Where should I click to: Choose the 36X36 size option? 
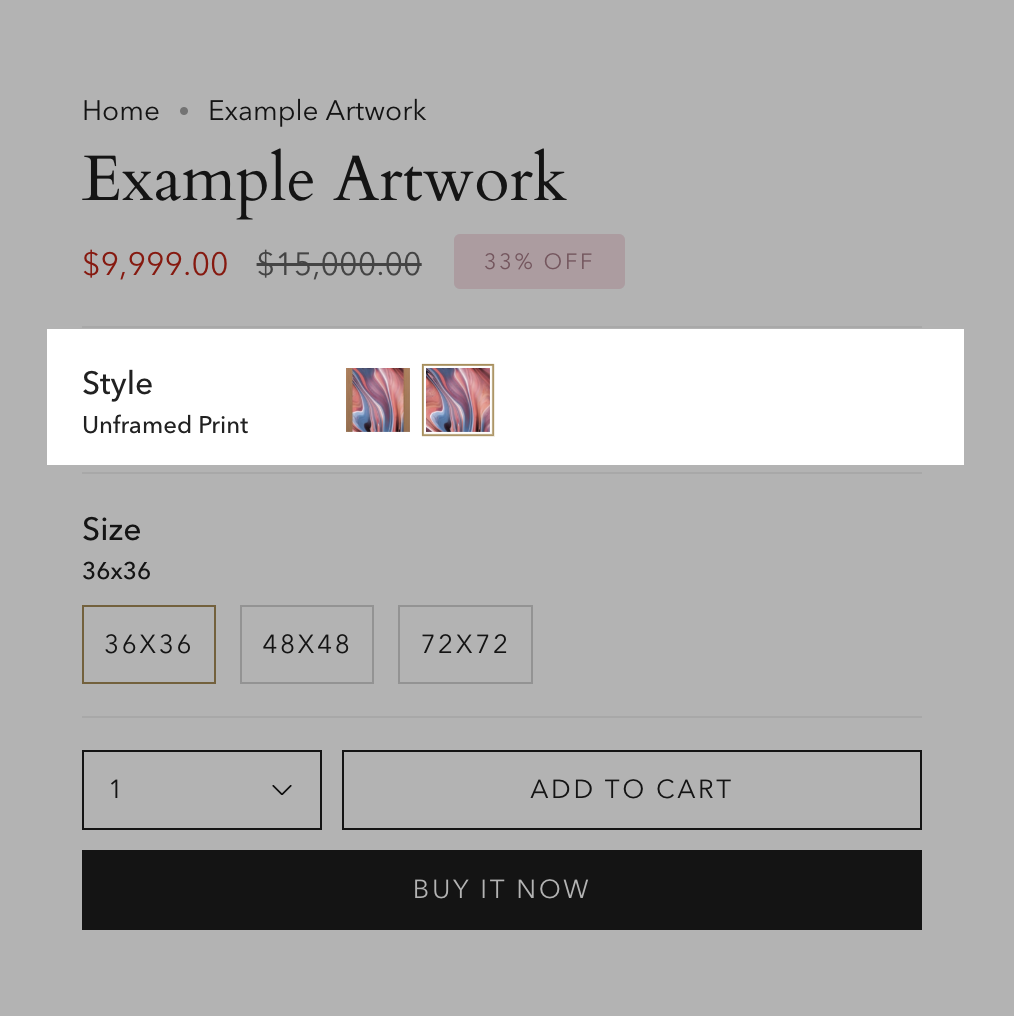pyautogui.click(x=148, y=644)
